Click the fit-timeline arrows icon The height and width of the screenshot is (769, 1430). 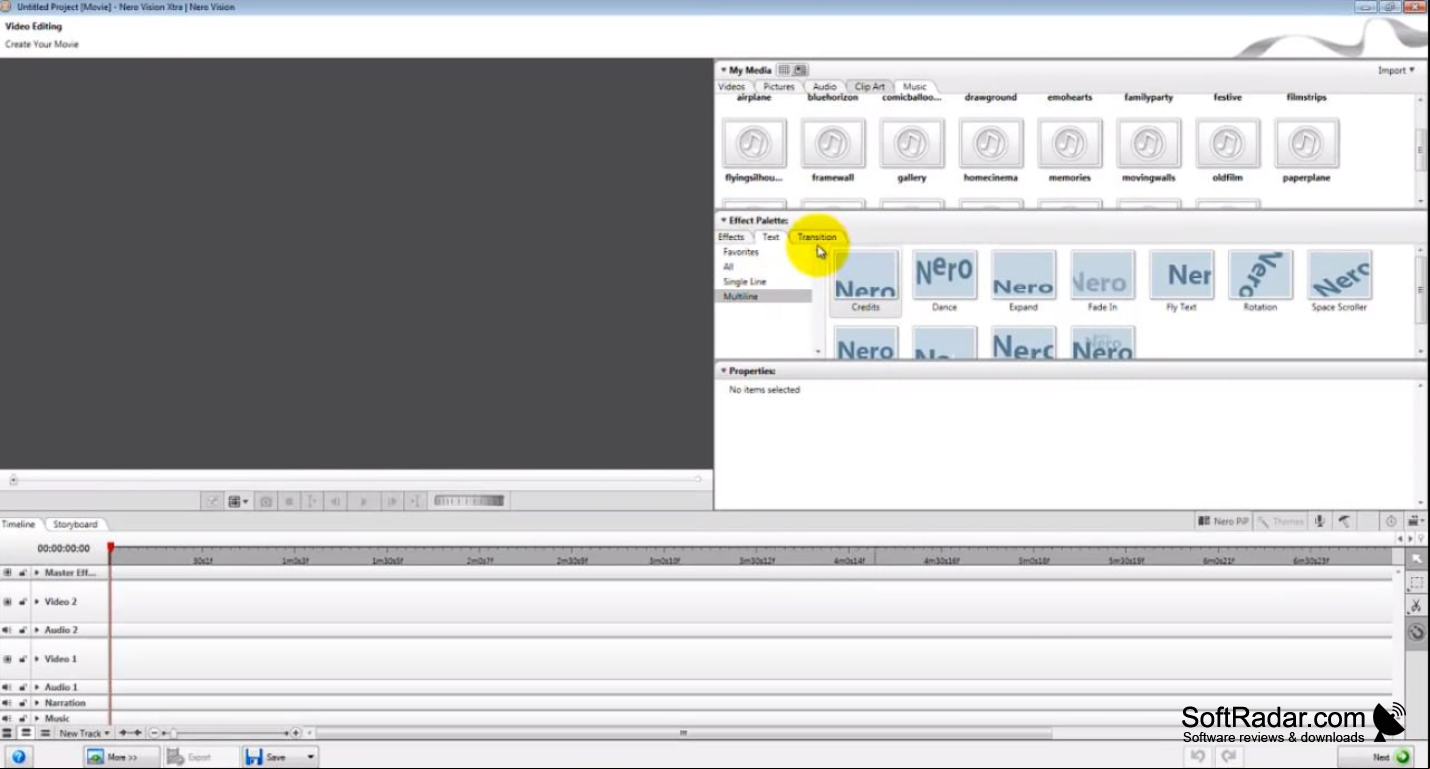click(130, 733)
